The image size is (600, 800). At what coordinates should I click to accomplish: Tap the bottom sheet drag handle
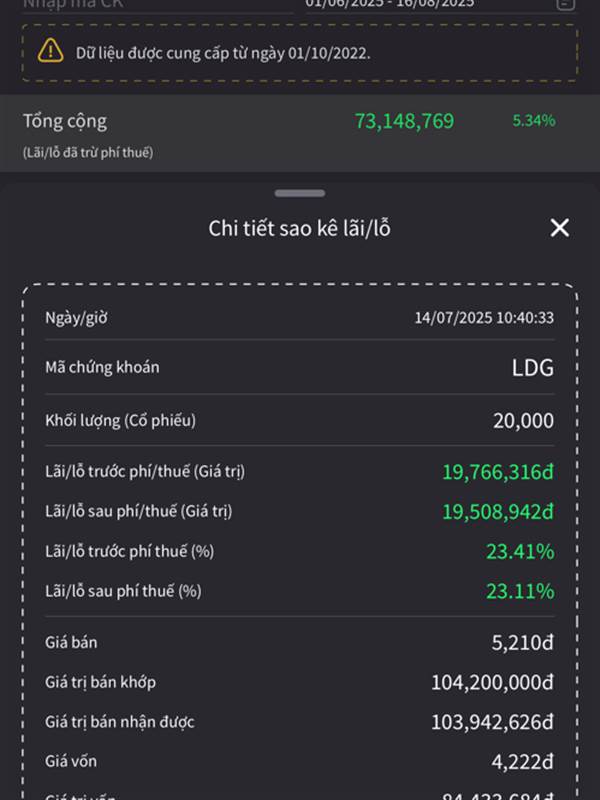[299, 193]
